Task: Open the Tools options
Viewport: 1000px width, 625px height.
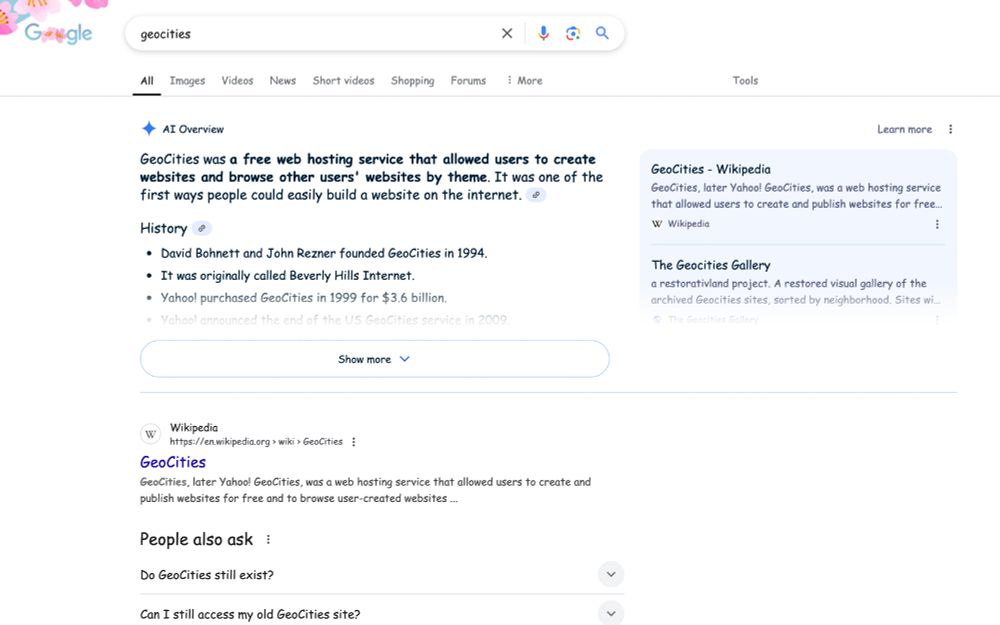Action: pos(745,80)
